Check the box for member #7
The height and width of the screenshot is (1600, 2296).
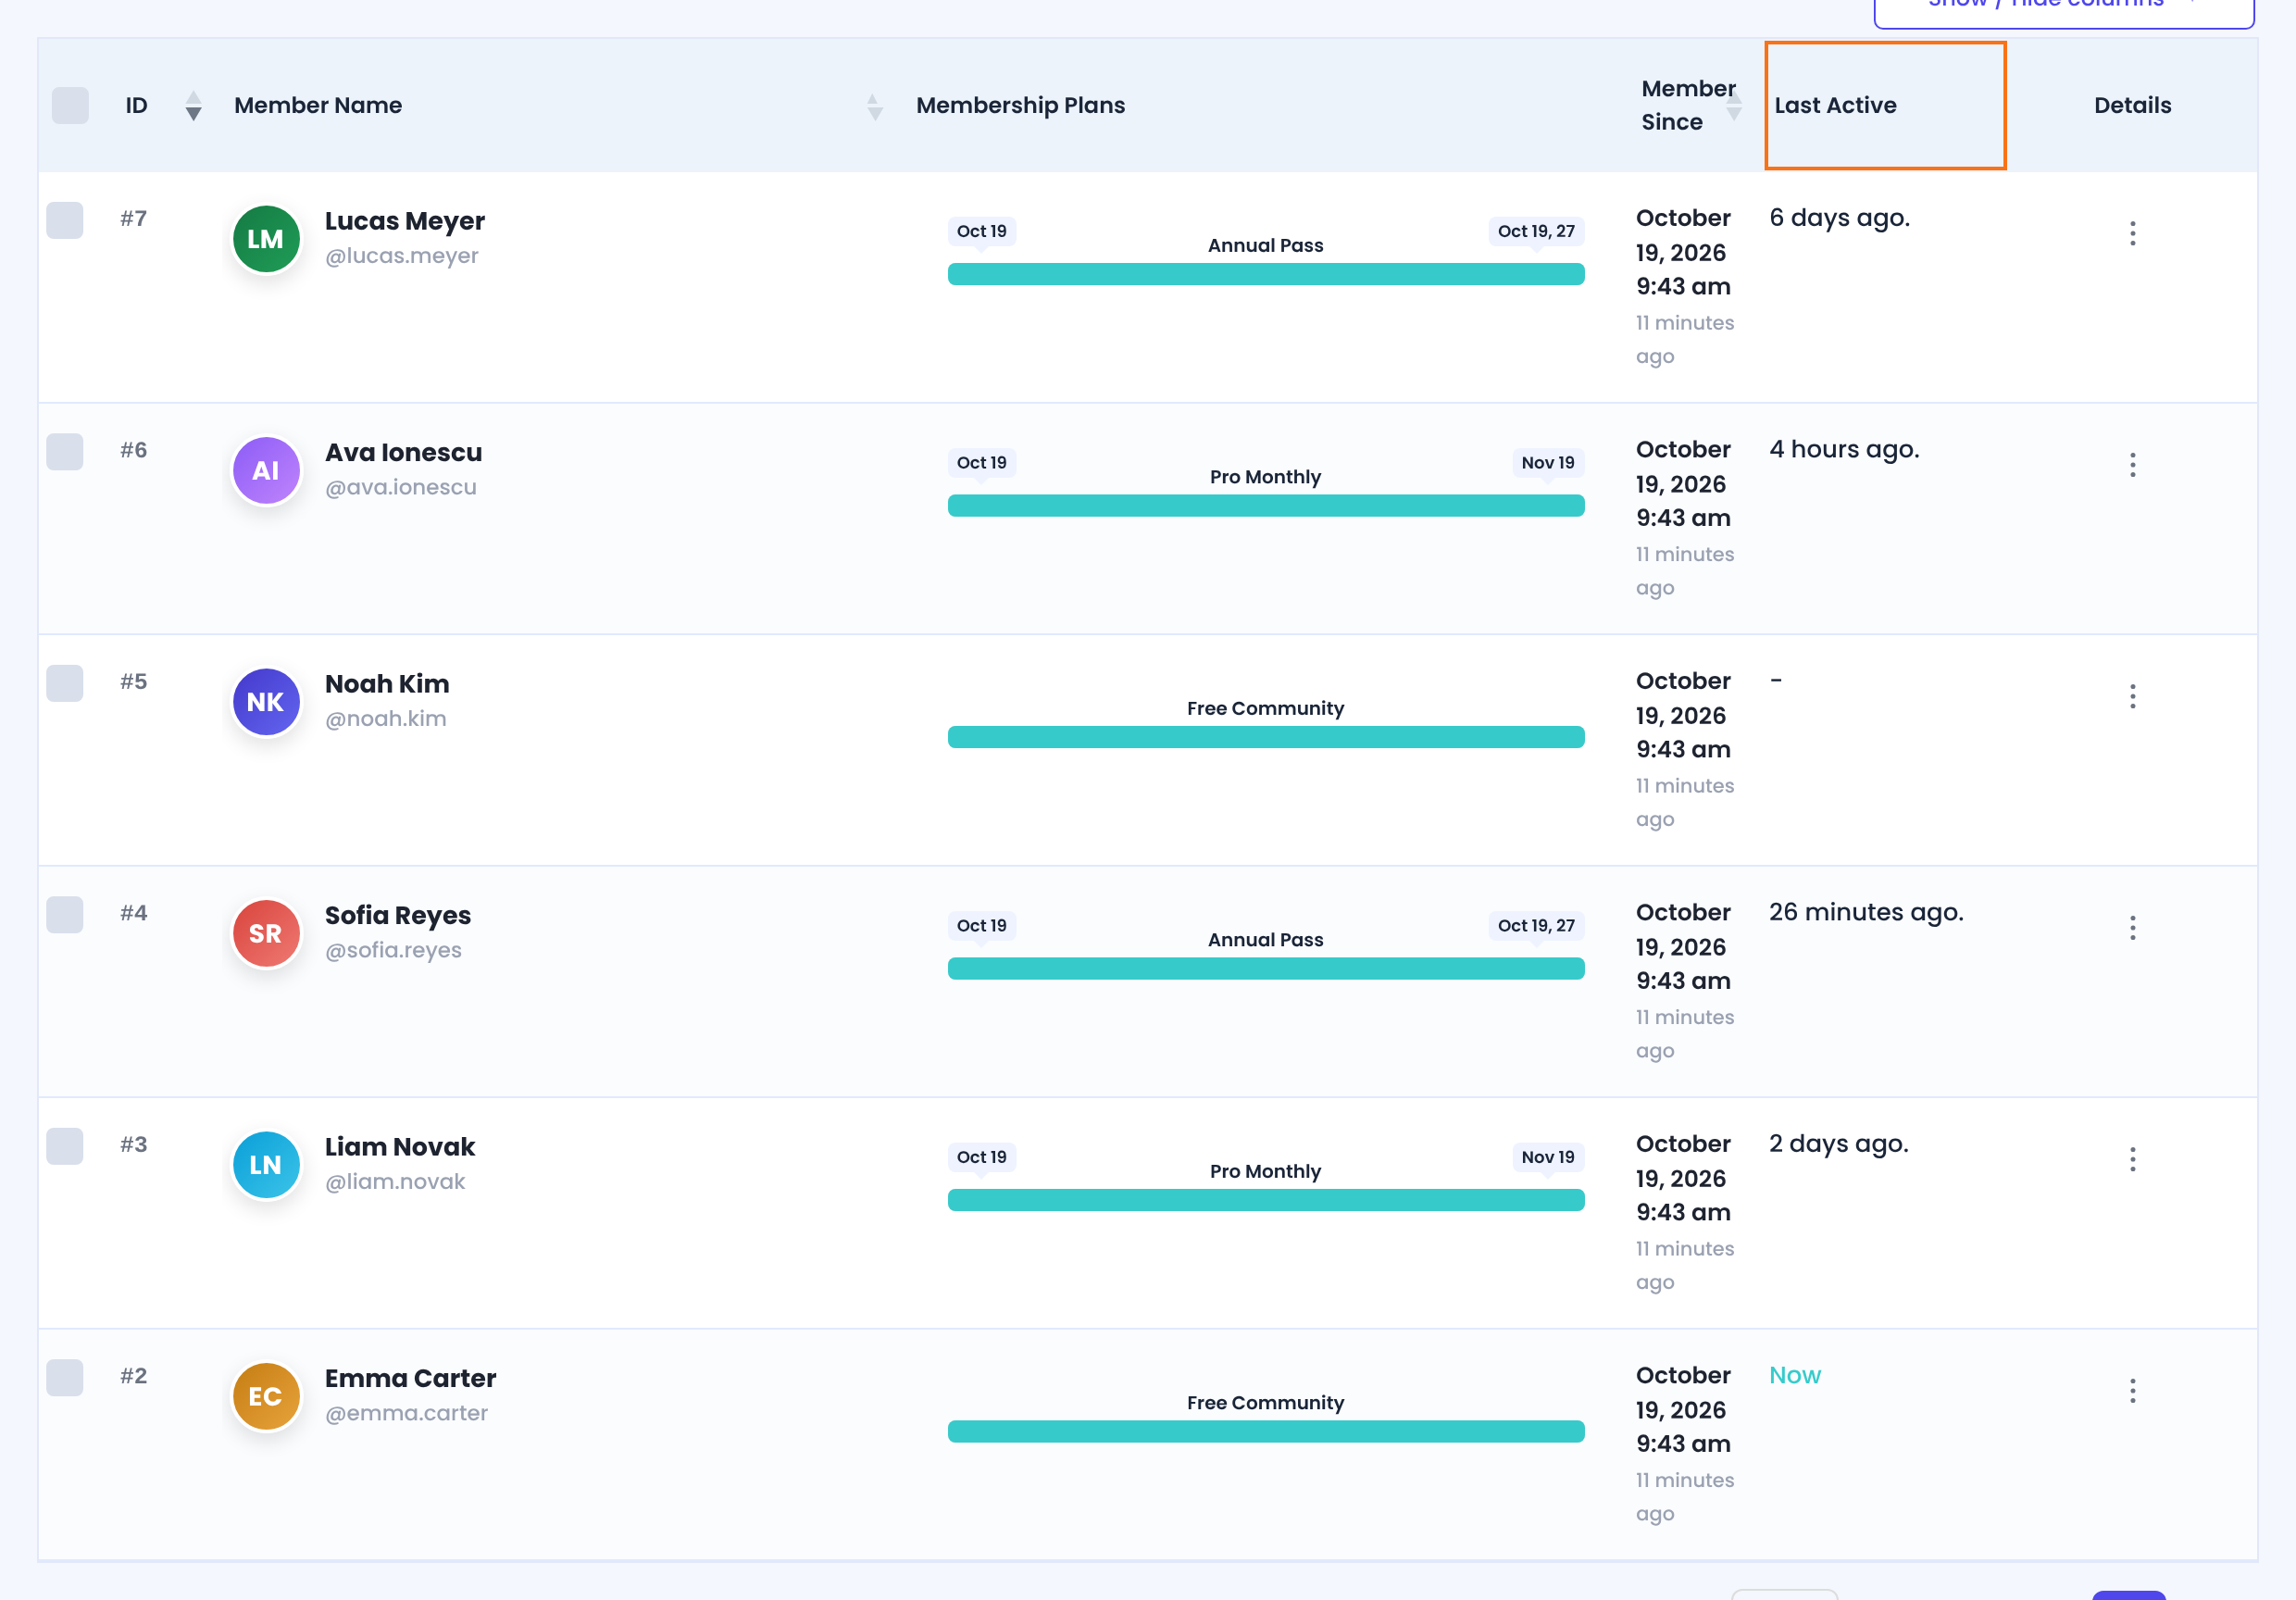point(65,220)
